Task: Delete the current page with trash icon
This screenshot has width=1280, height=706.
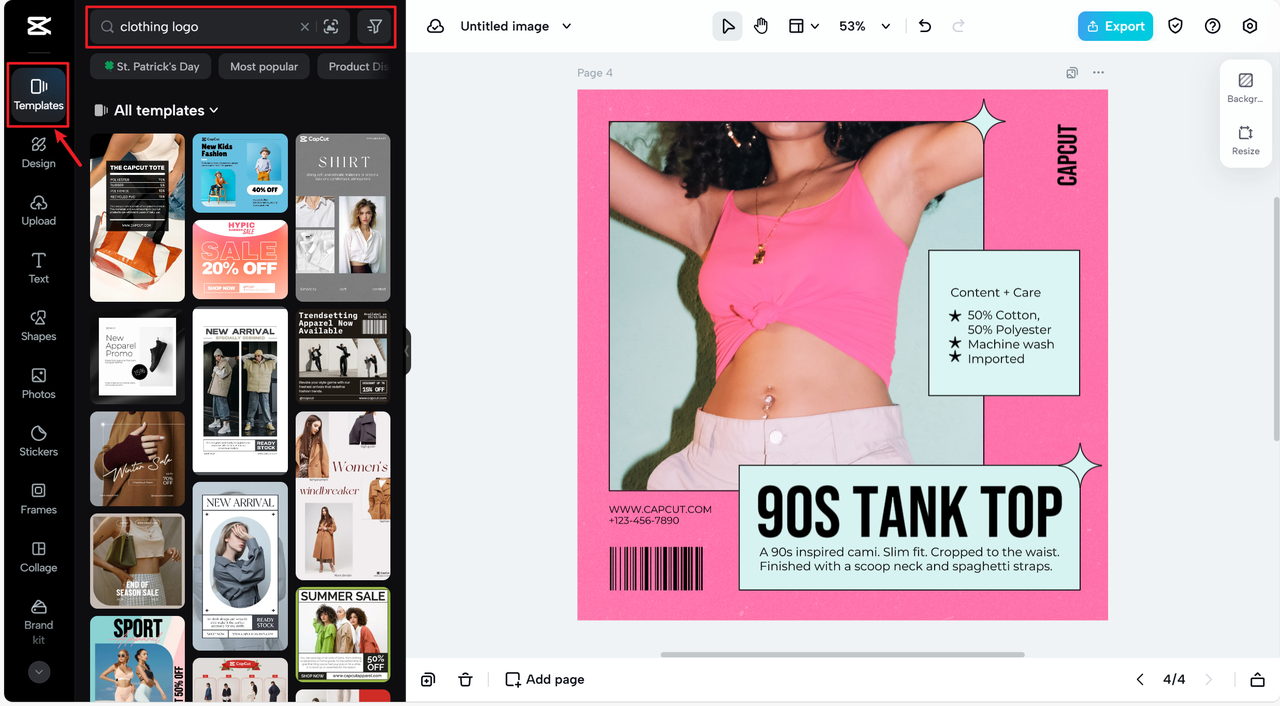Action: (465, 680)
